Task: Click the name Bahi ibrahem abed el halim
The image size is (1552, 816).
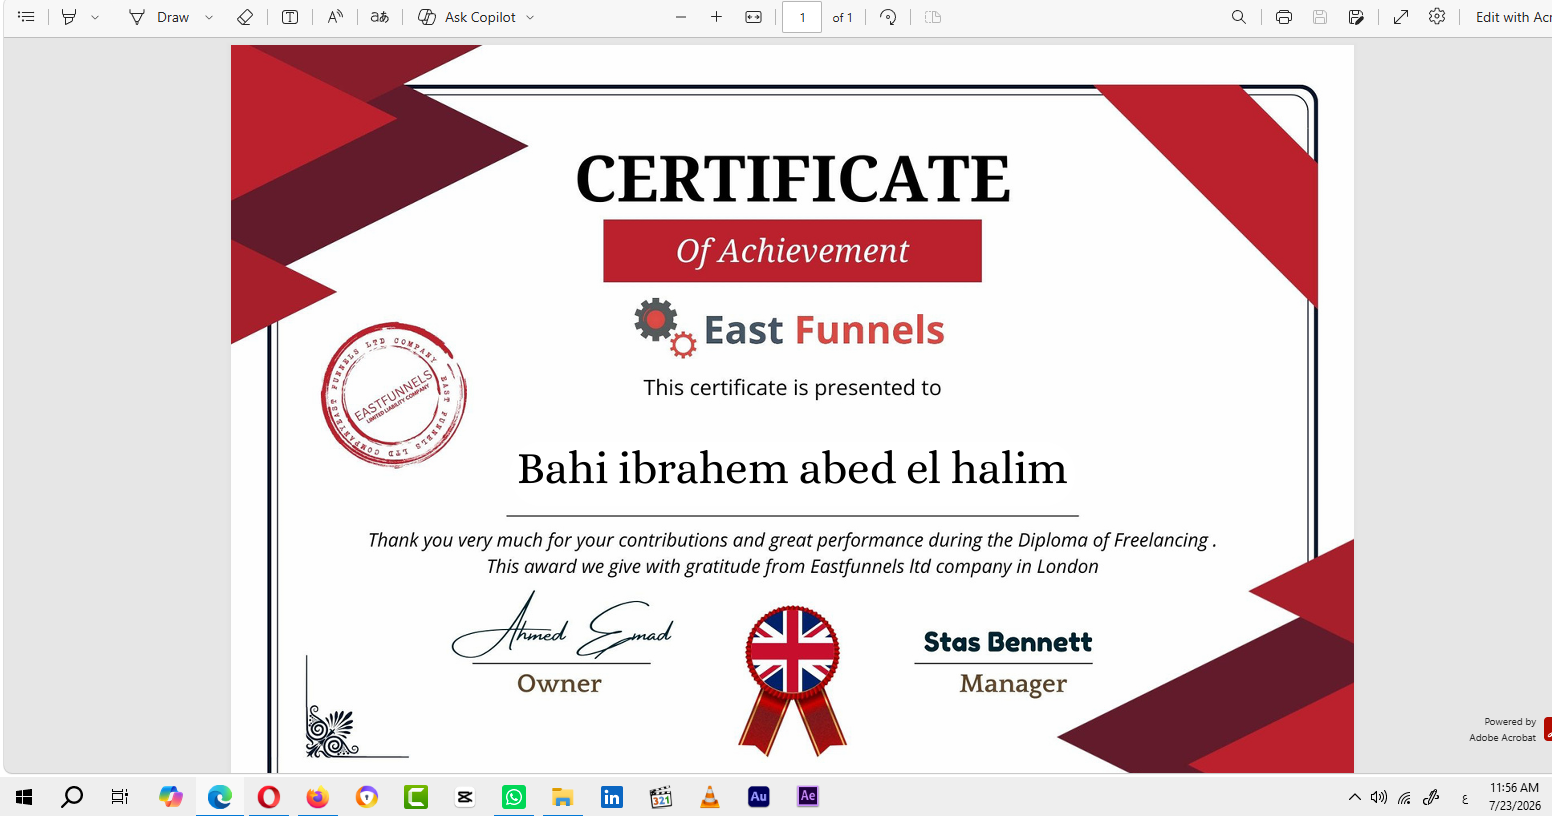Action: pos(792,469)
